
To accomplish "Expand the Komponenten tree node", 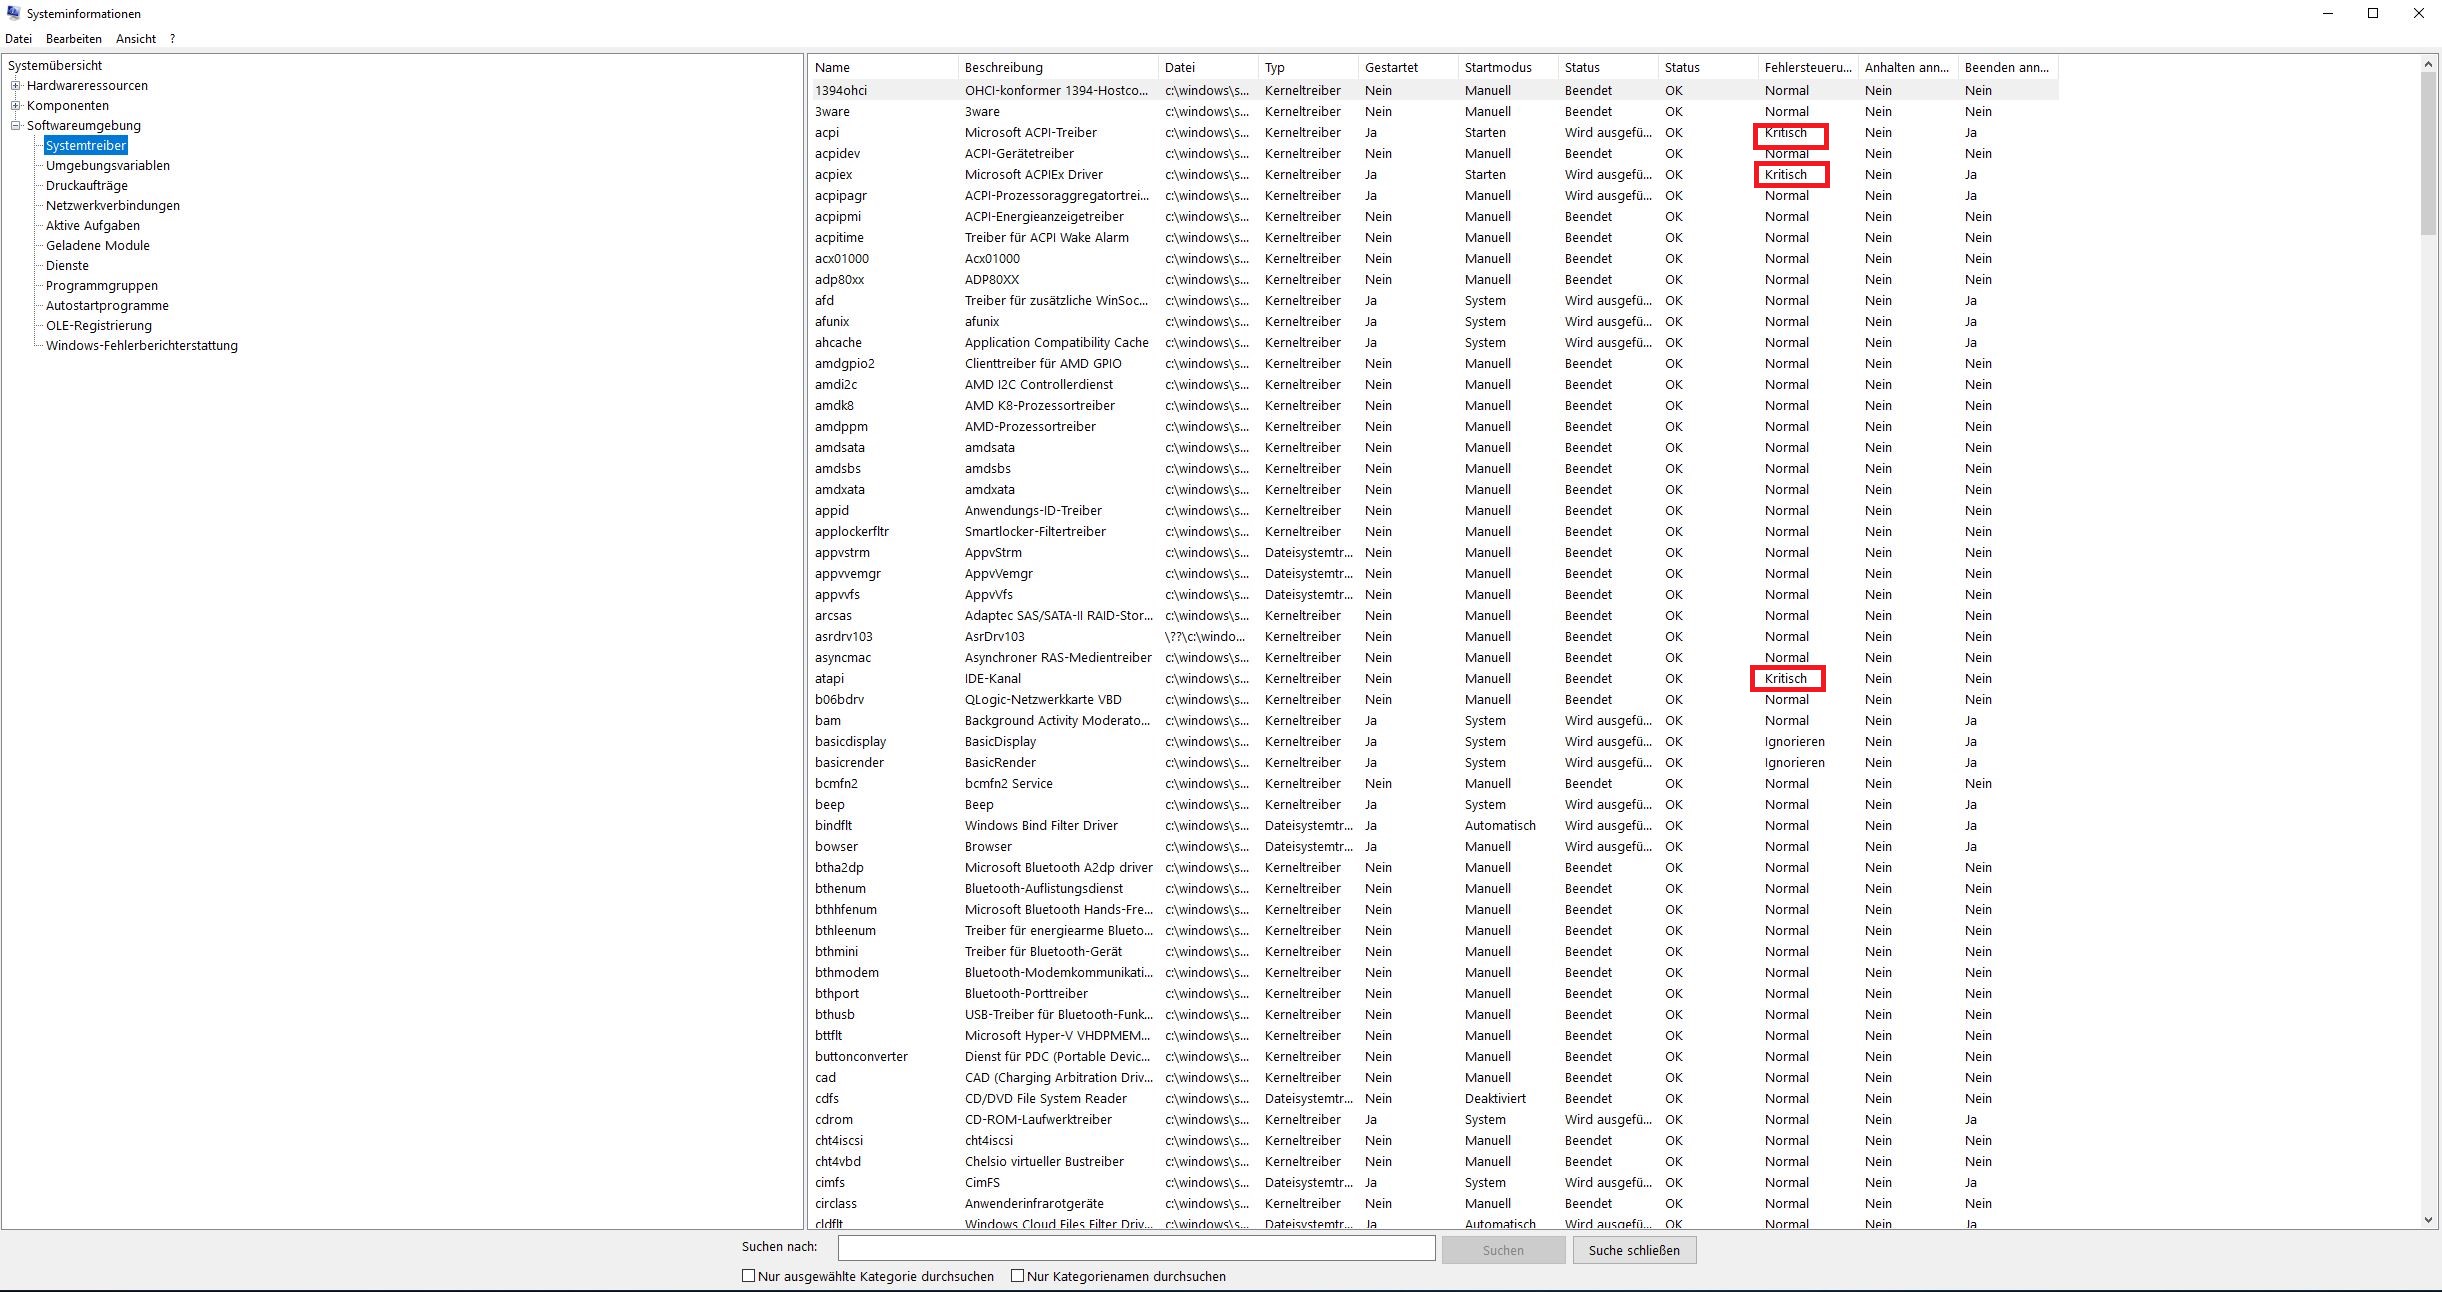I will 16,106.
